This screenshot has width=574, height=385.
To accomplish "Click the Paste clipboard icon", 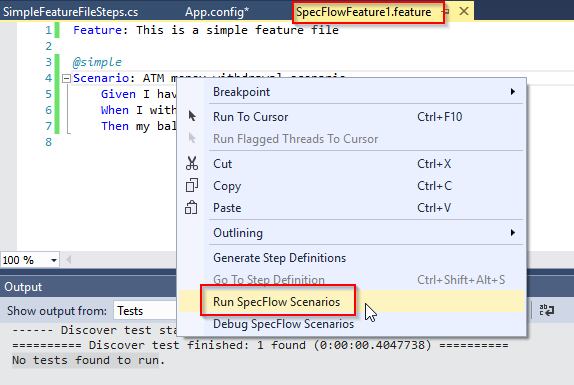I will click(191, 208).
